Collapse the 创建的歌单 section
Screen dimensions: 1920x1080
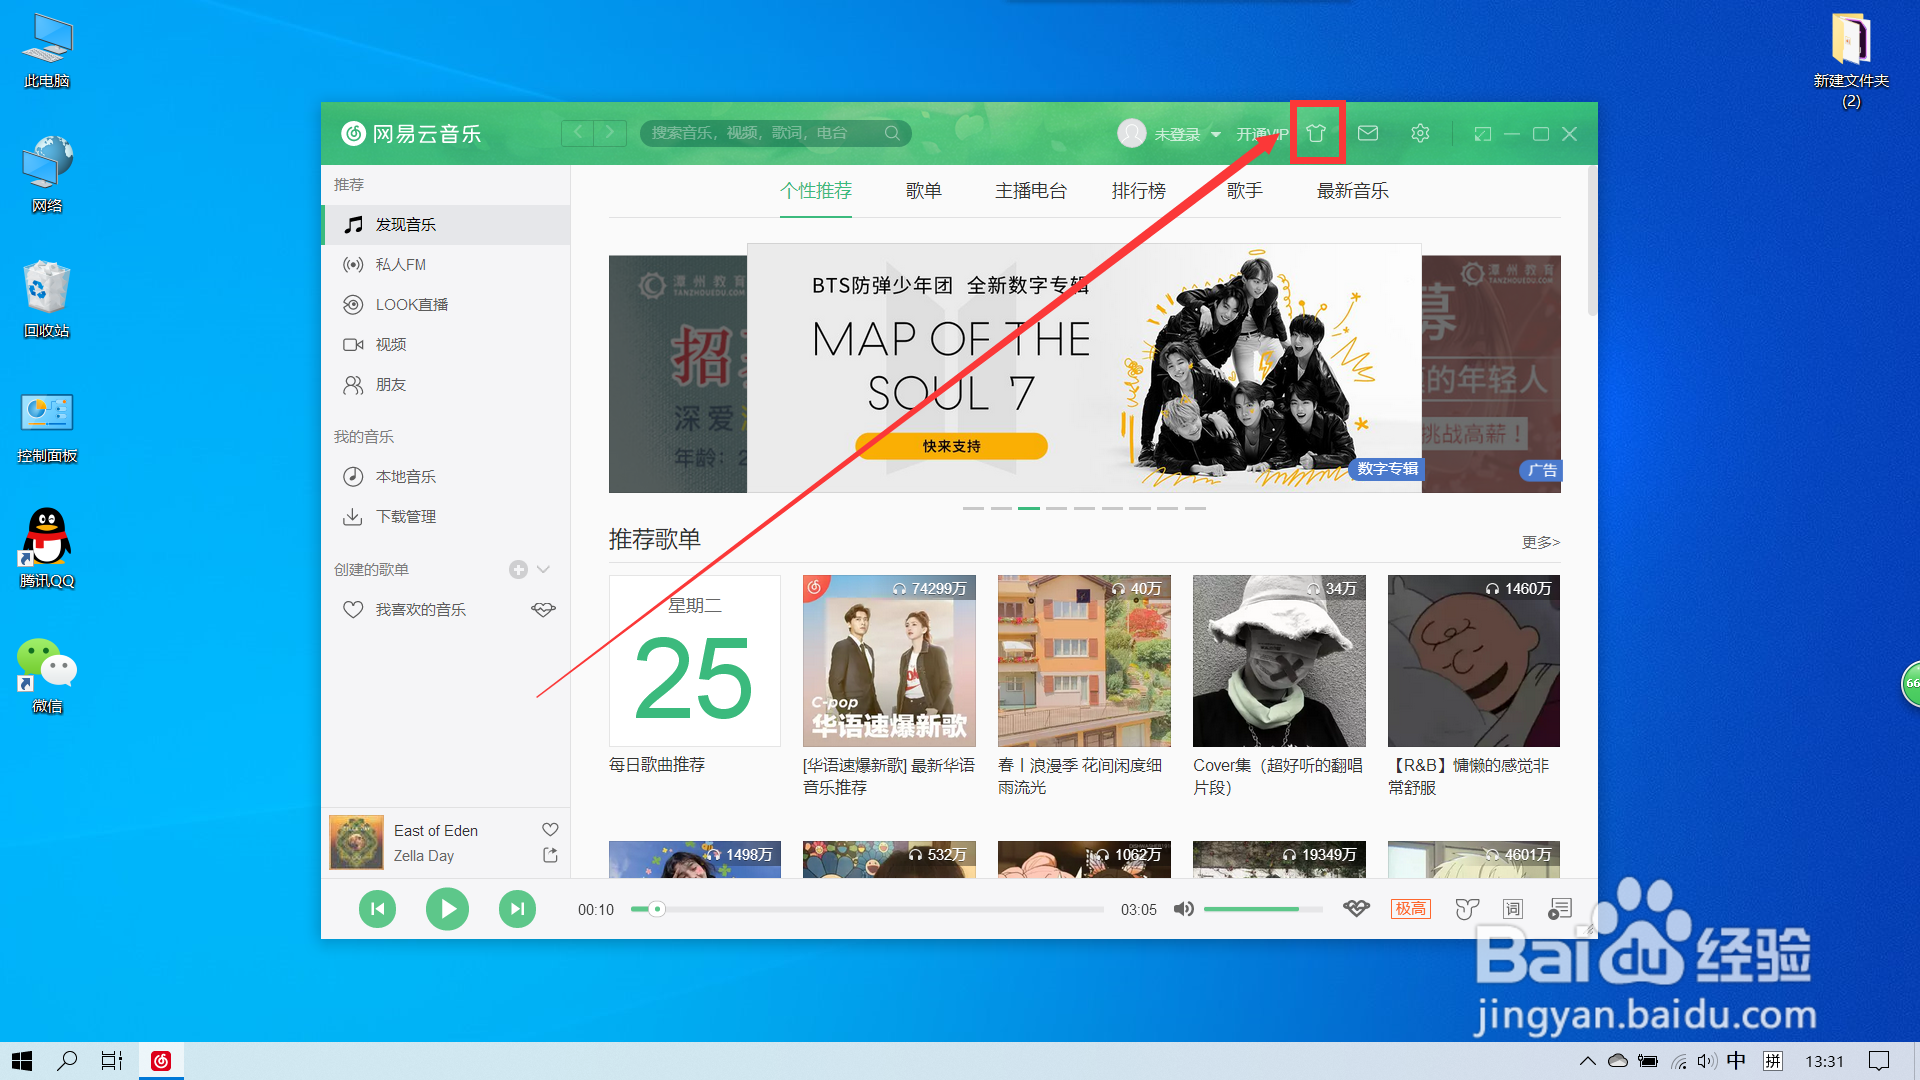click(x=544, y=569)
